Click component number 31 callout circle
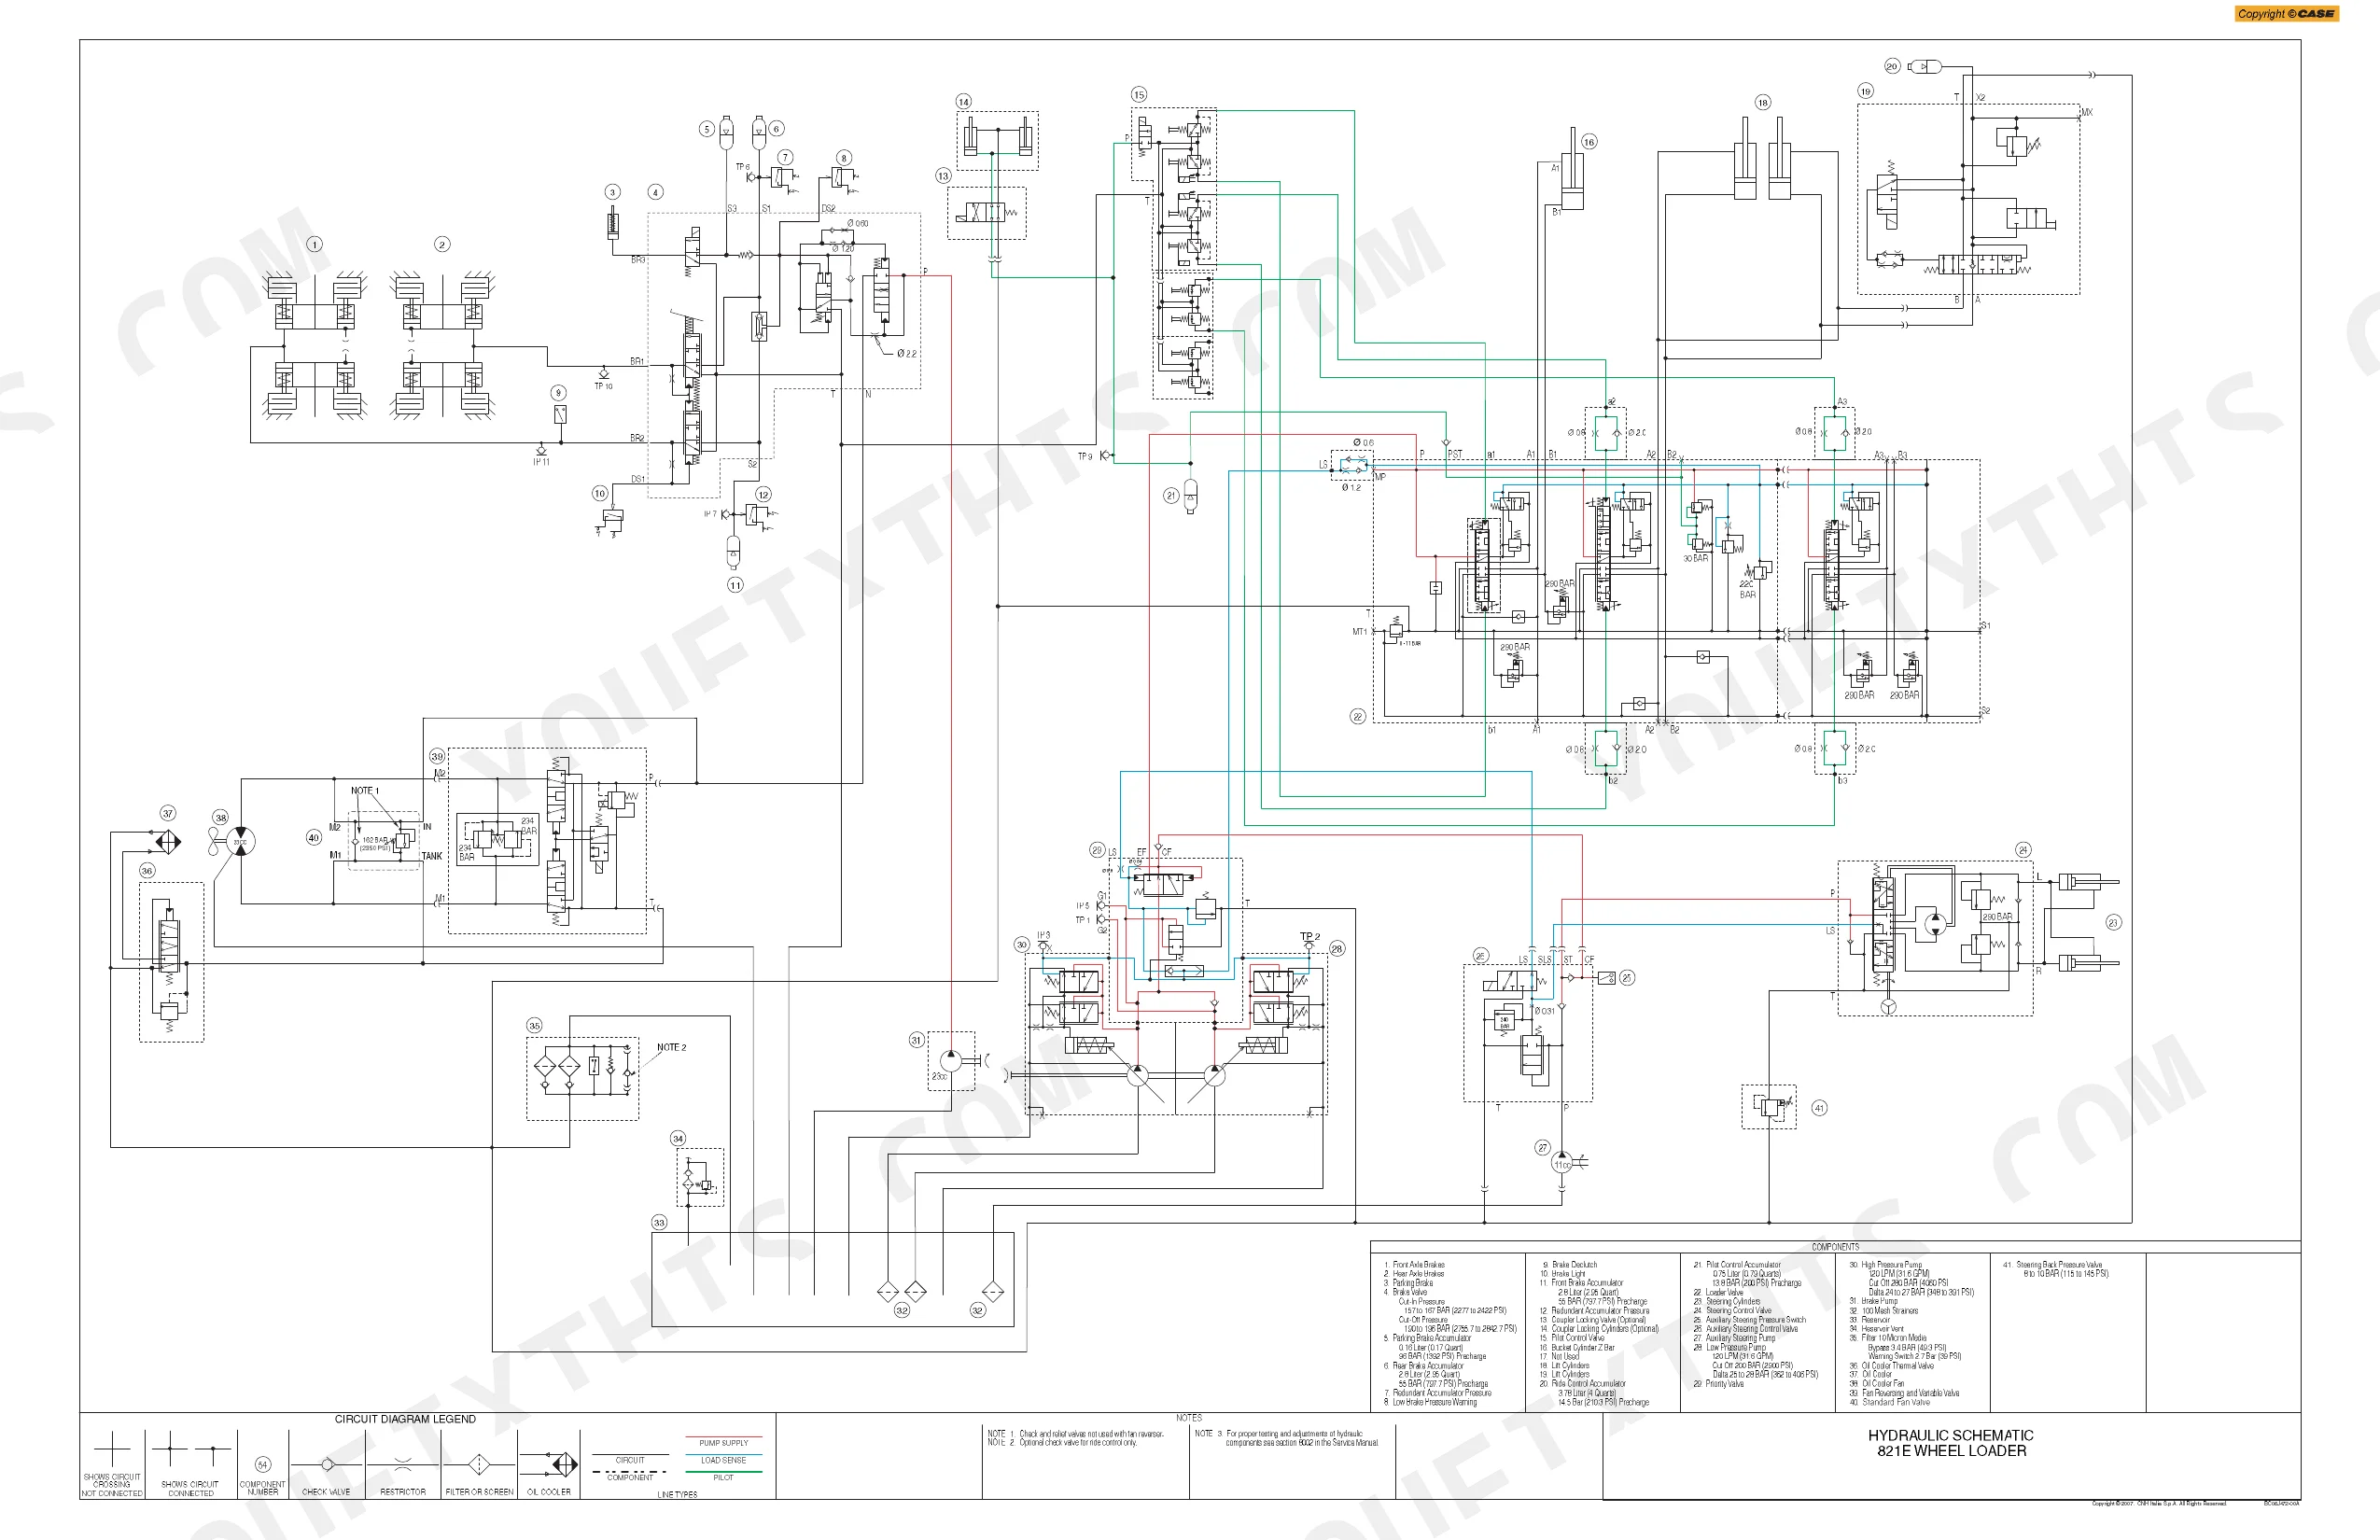This screenshot has height=1540, width=2380. pos(916,1040)
